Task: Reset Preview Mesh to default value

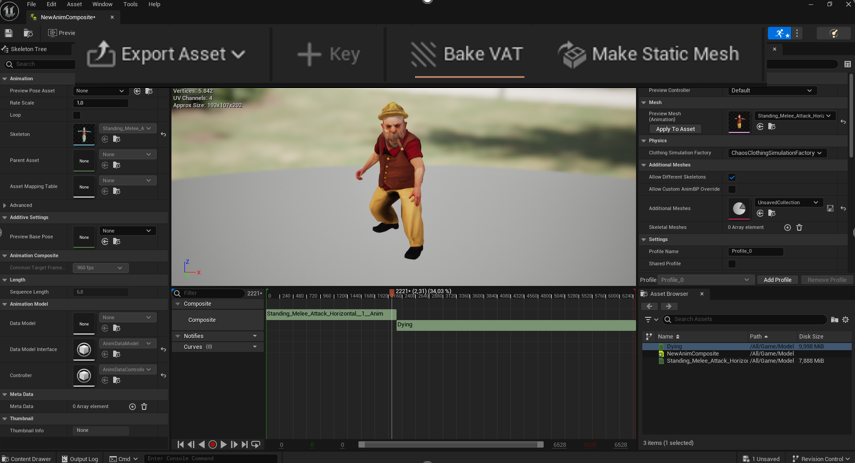Action: [x=843, y=122]
